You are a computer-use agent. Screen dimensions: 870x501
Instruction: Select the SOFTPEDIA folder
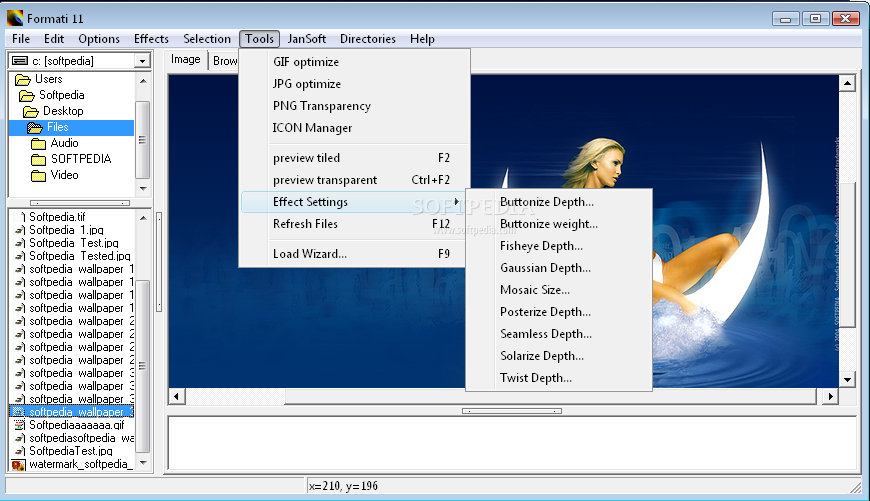click(x=81, y=159)
